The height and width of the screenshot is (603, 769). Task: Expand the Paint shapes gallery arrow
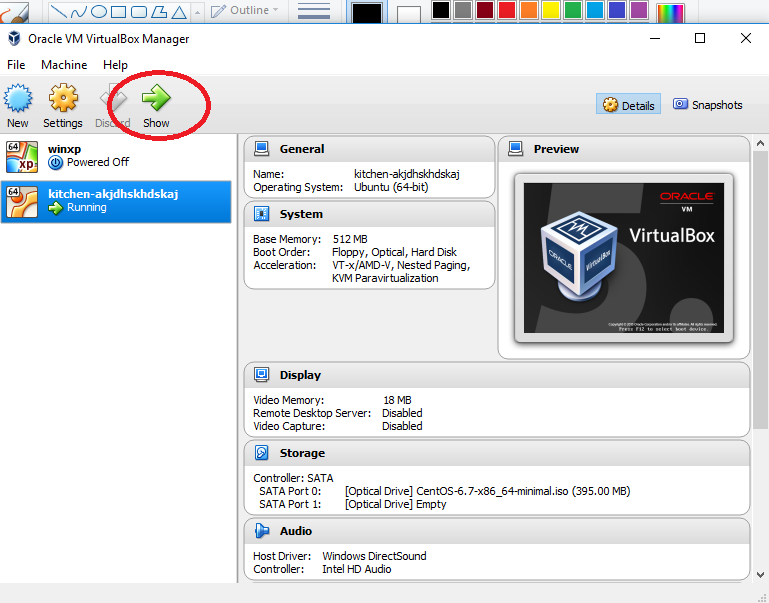coord(197,12)
